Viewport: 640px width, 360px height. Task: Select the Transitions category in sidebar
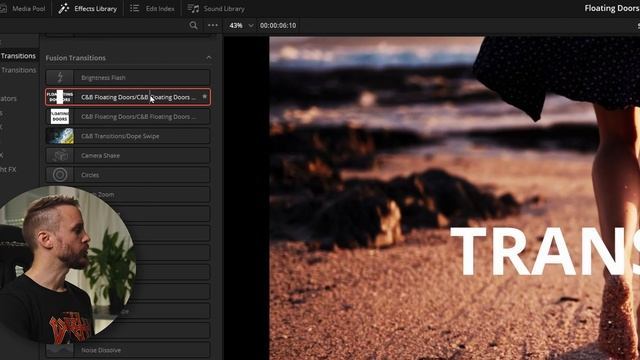[x=18, y=56]
